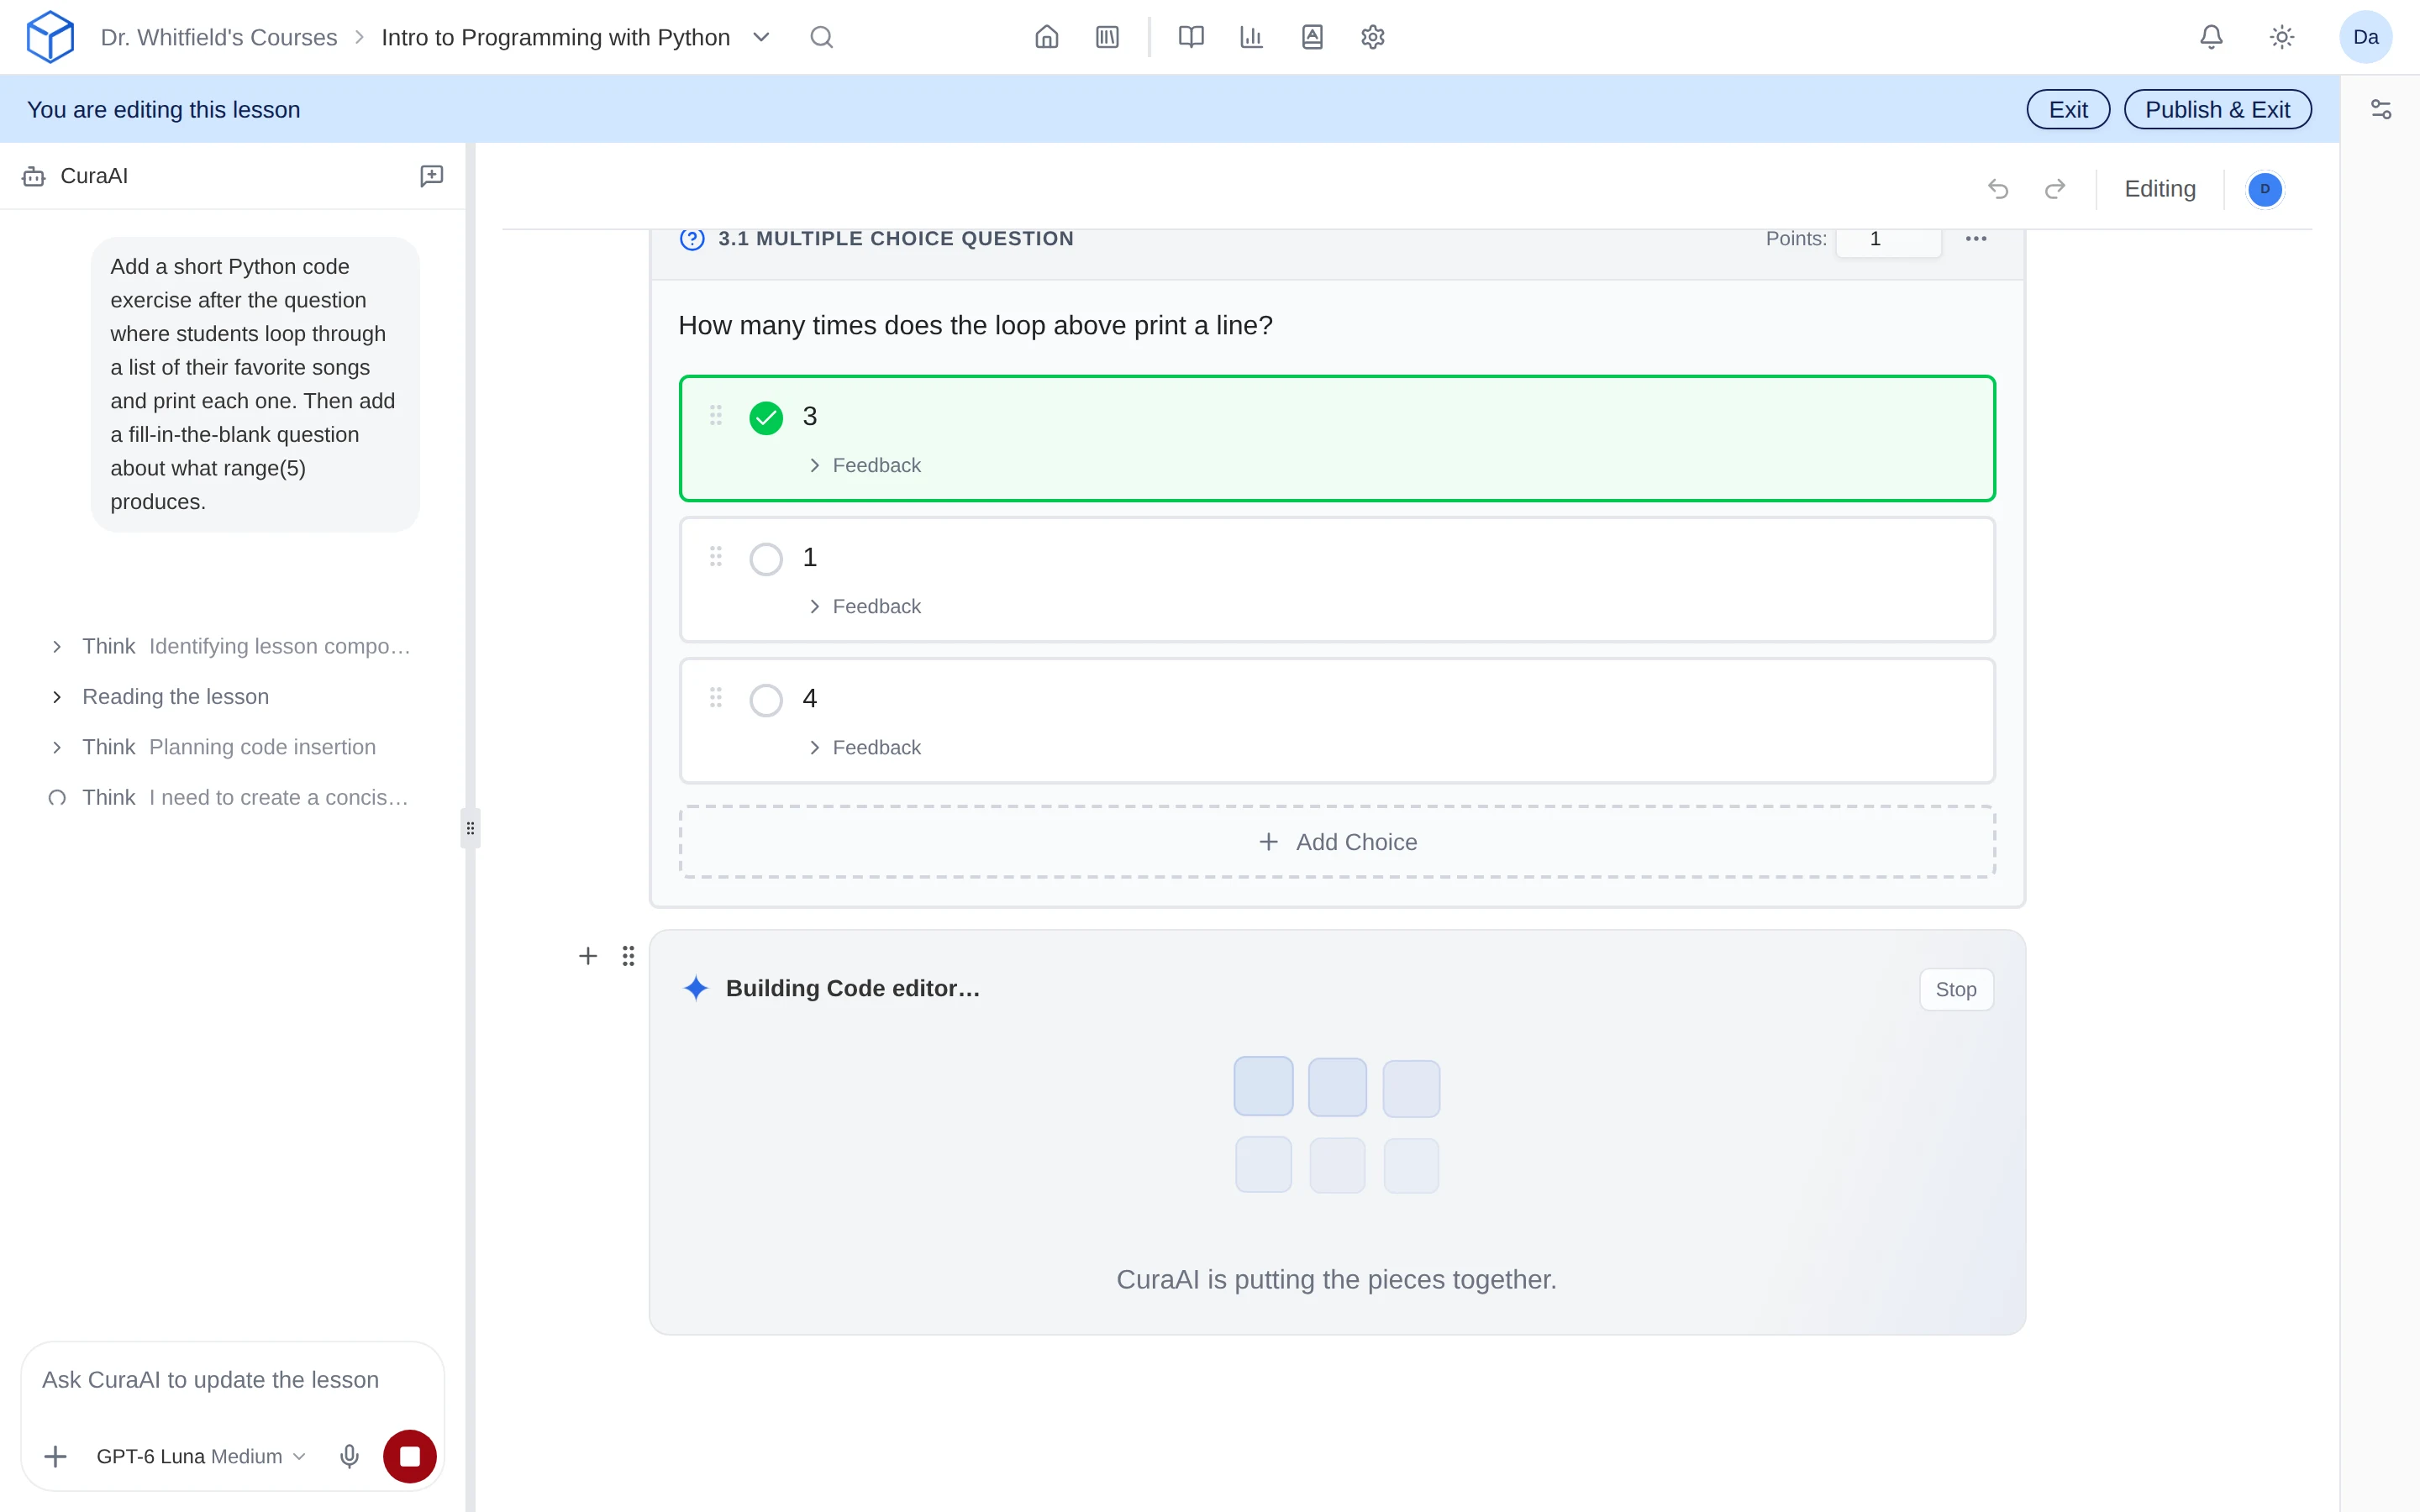Click Publish & Exit
The height and width of the screenshot is (1512, 2420).
pos(2217,109)
